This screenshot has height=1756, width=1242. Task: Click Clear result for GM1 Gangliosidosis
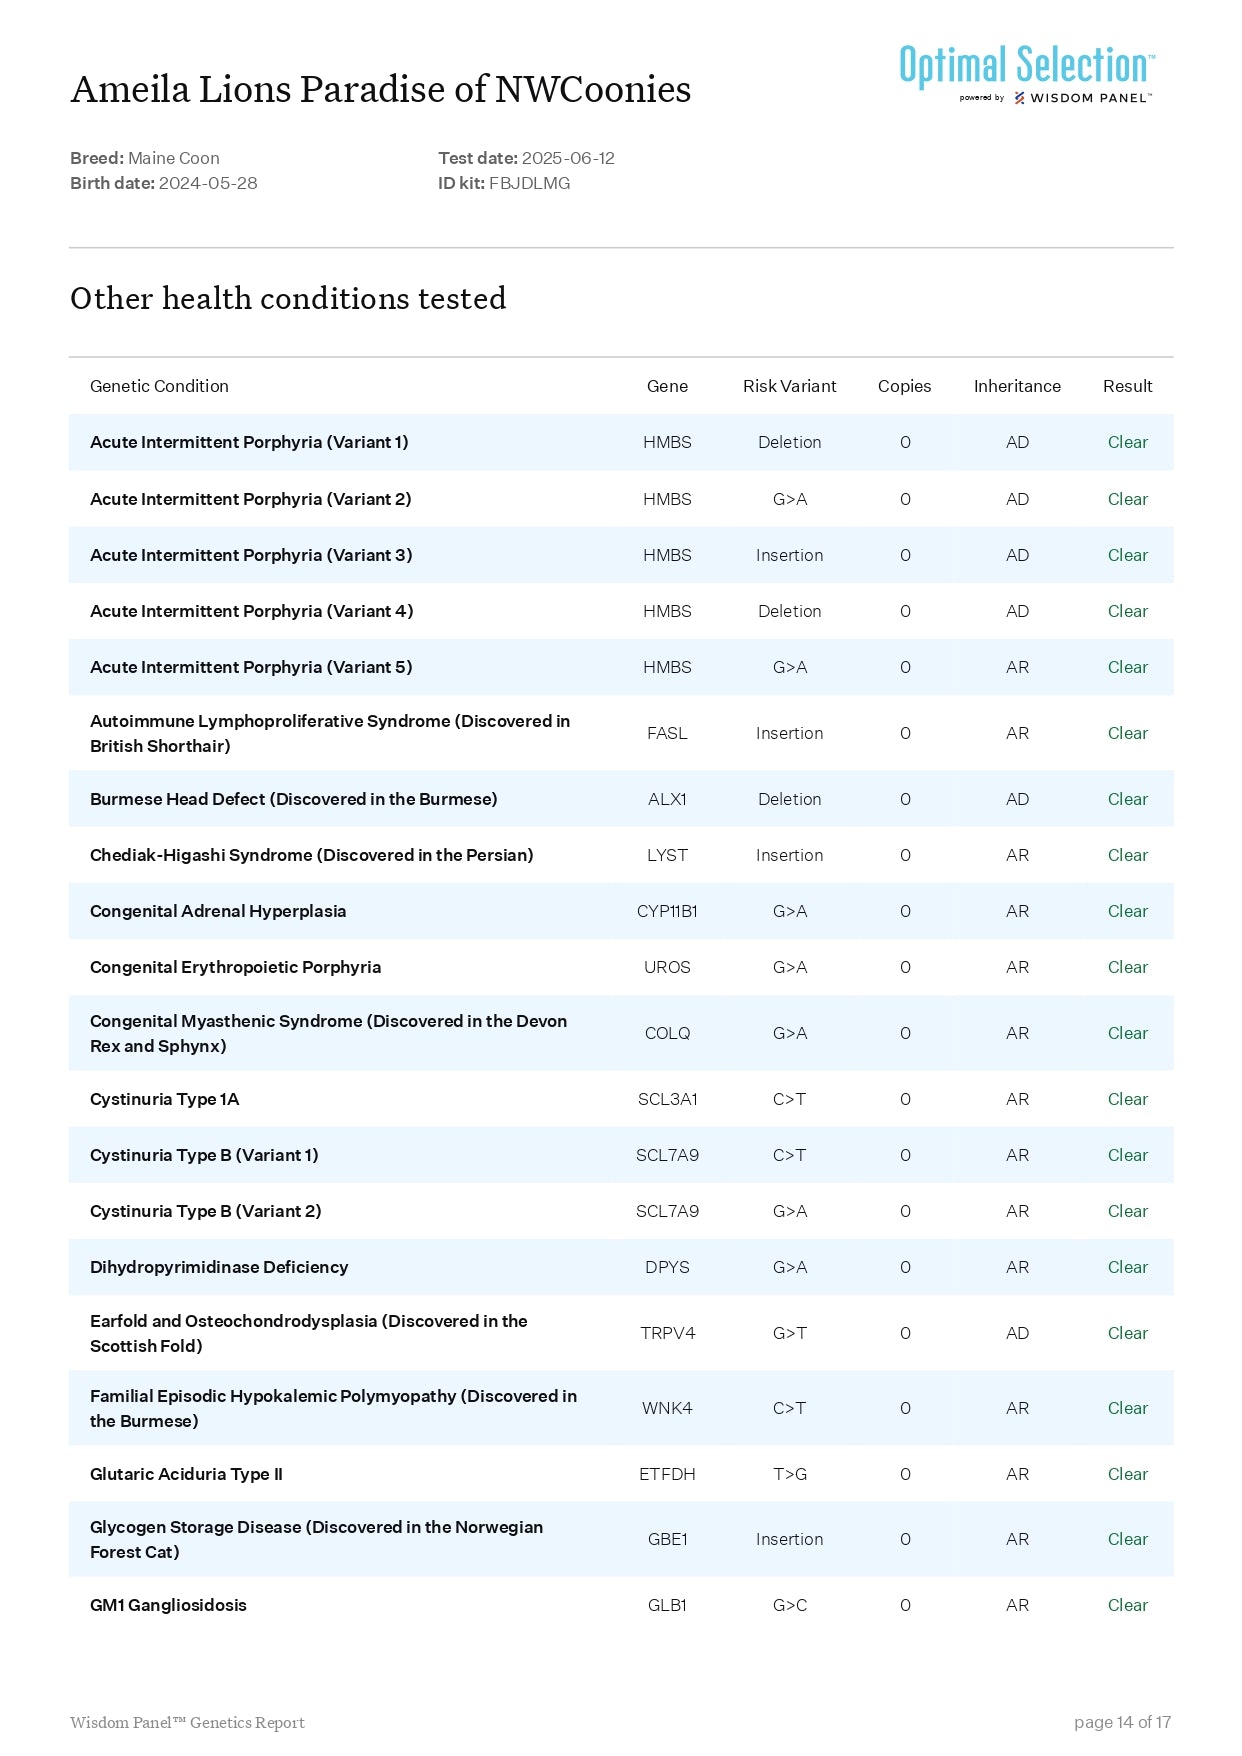1127,1605
